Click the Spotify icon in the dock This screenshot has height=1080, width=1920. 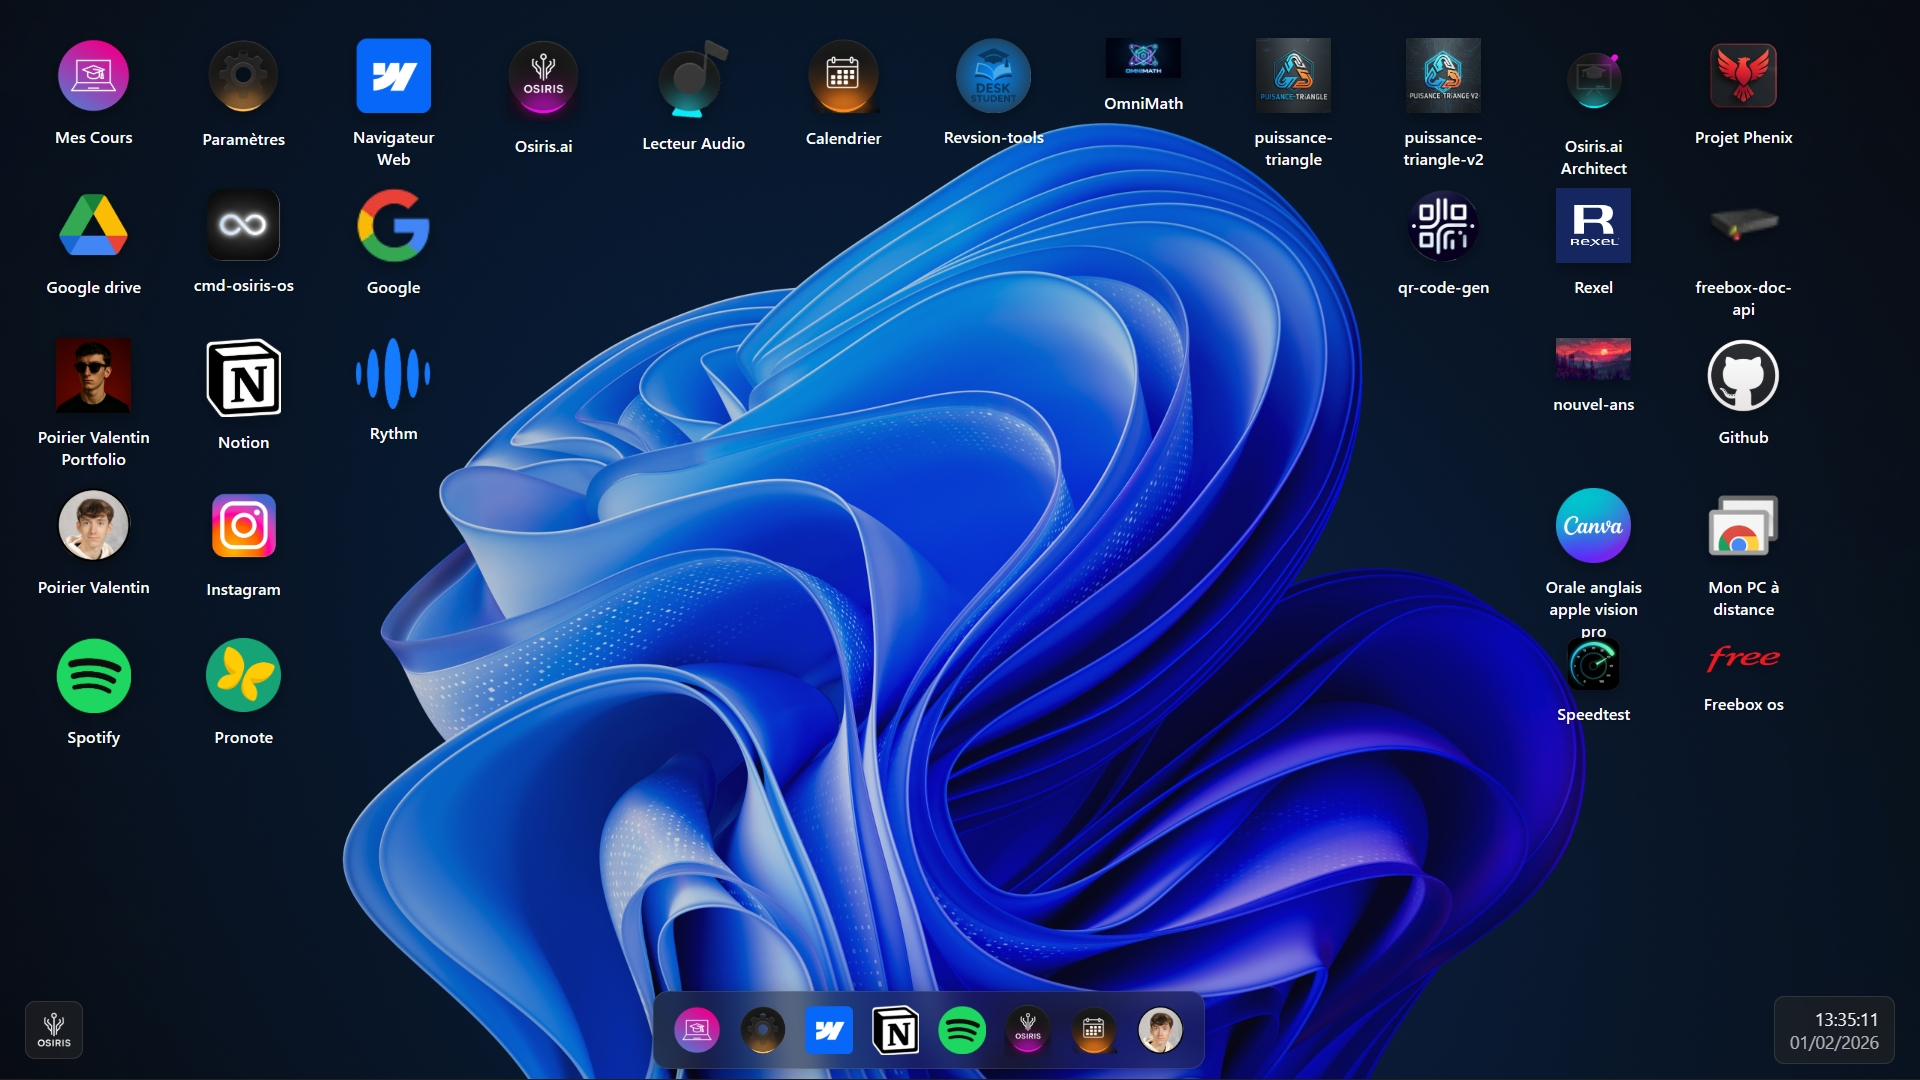(x=962, y=1030)
